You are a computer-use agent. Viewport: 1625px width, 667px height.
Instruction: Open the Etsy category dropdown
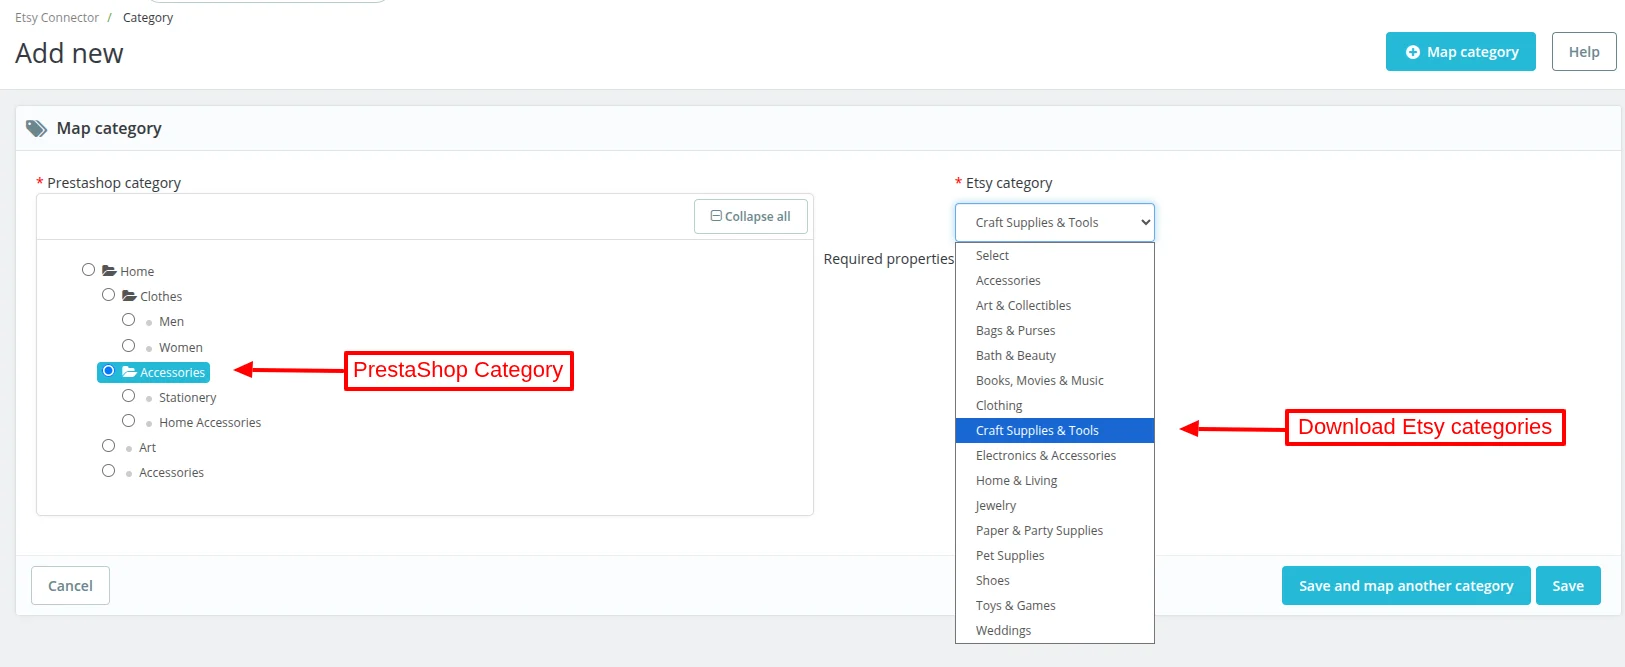1055,222
